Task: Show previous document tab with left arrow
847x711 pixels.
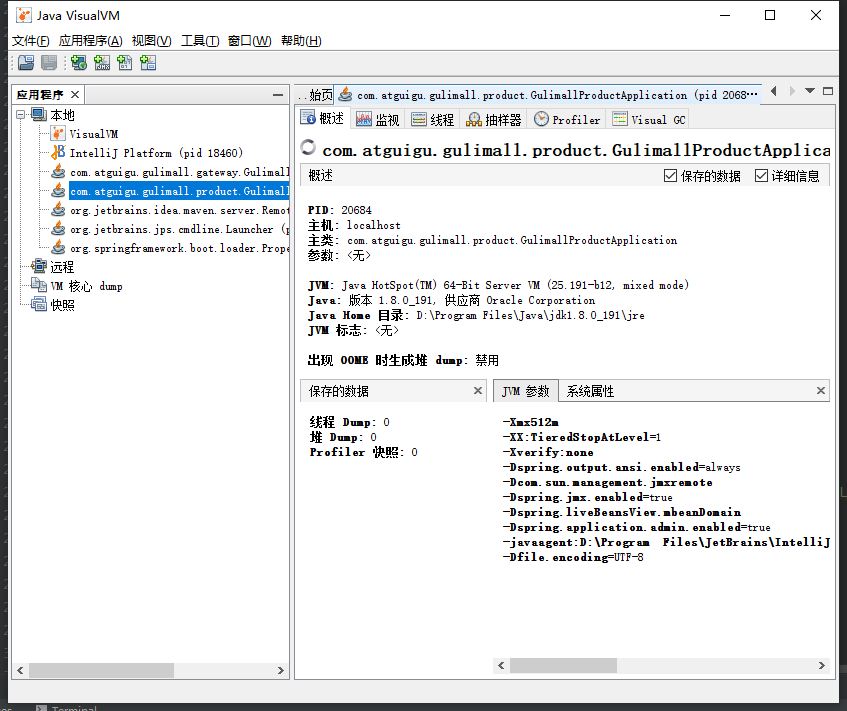Action: coord(774,91)
